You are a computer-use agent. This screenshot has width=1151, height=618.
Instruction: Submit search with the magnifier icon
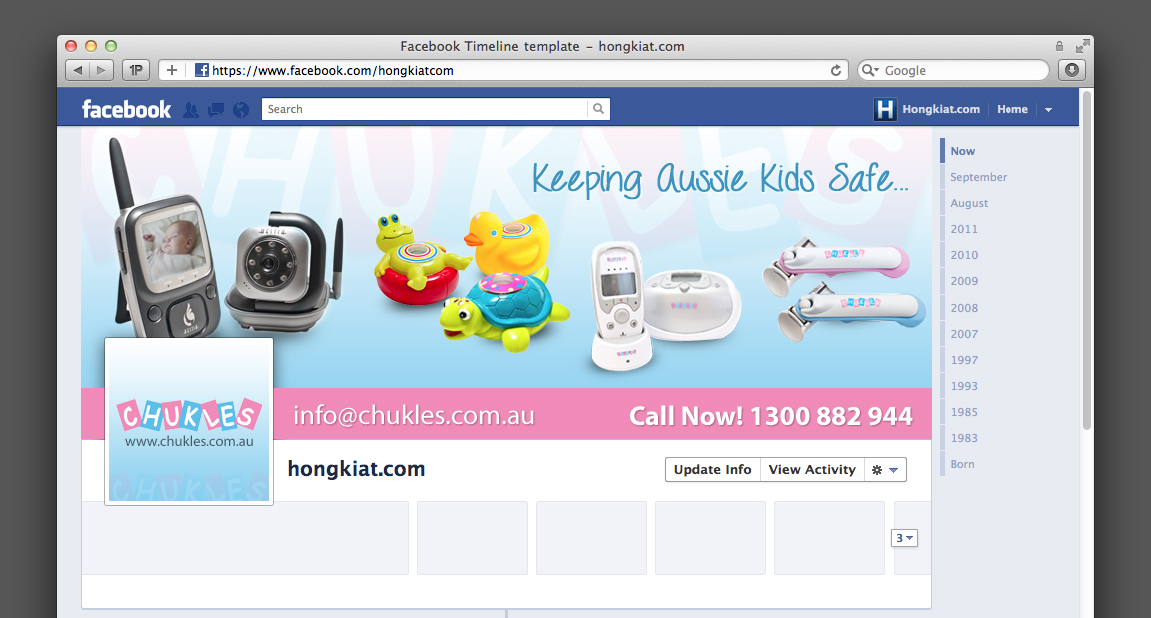pyautogui.click(x=598, y=109)
